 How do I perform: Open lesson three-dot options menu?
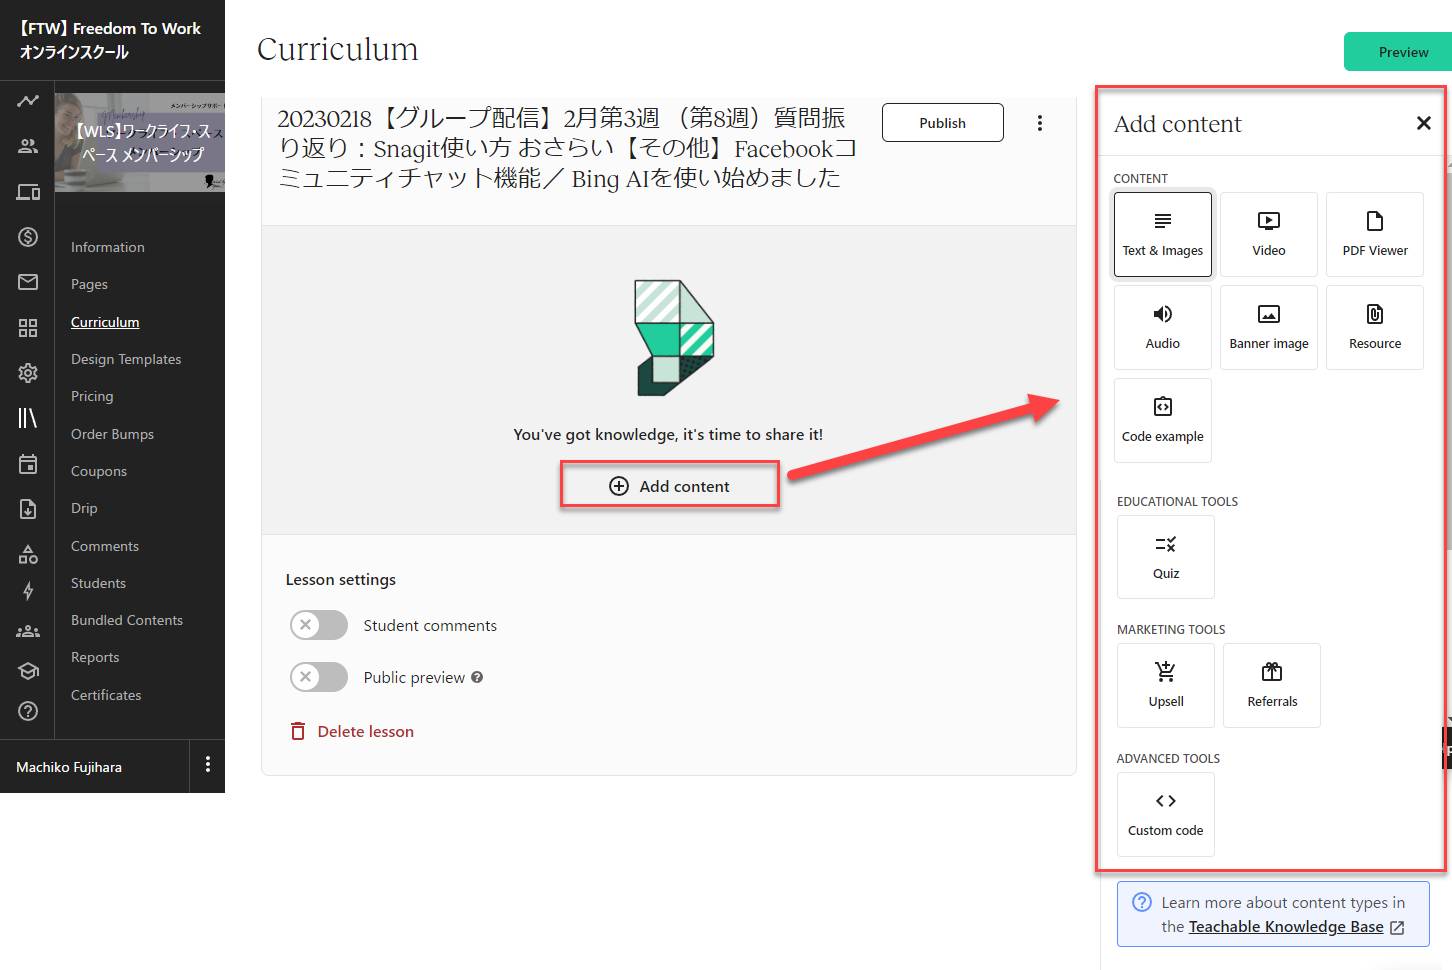(x=1040, y=123)
